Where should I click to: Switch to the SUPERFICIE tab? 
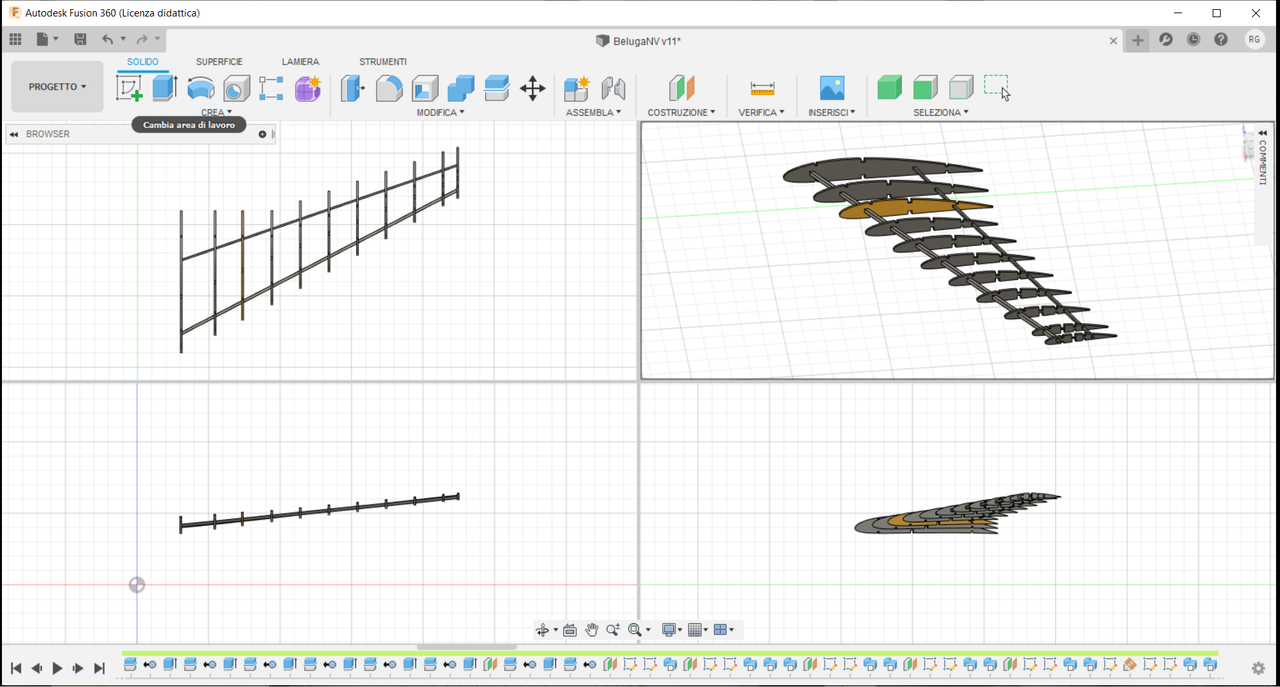(219, 62)
